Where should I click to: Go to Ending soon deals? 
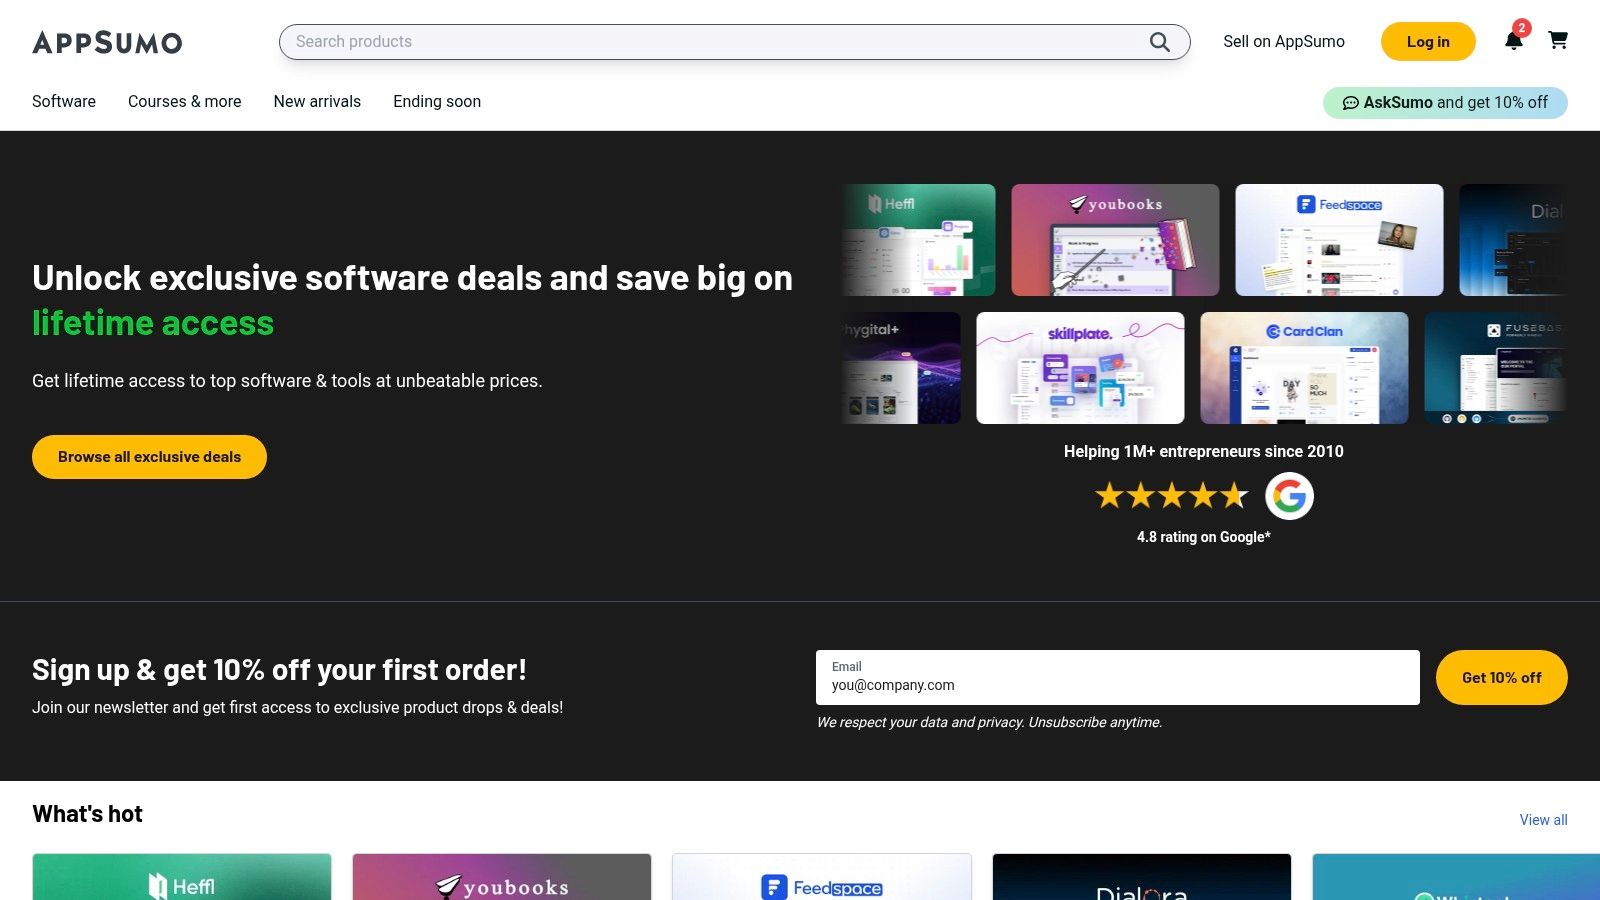tap(437, 102)
